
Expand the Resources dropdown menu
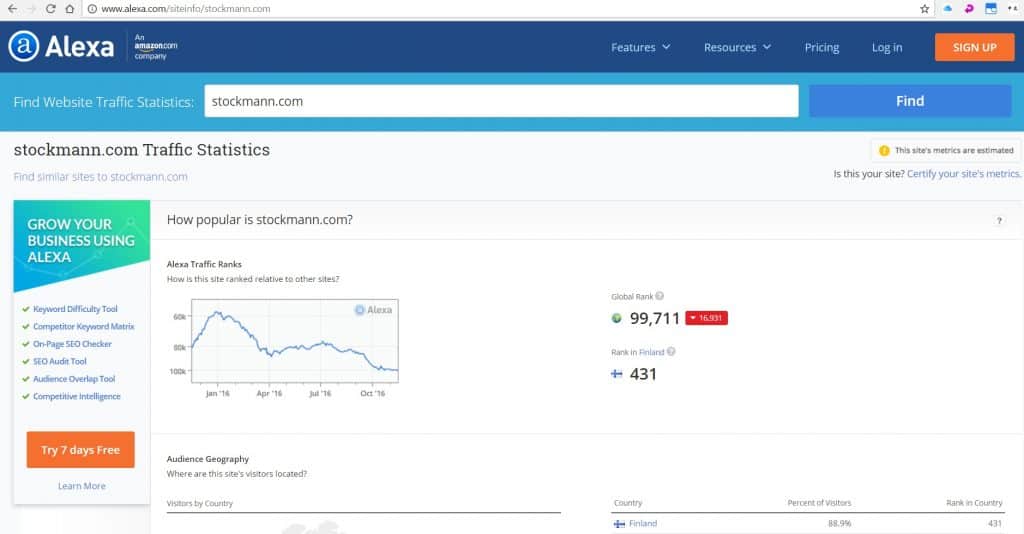click(x=737, y=47)
